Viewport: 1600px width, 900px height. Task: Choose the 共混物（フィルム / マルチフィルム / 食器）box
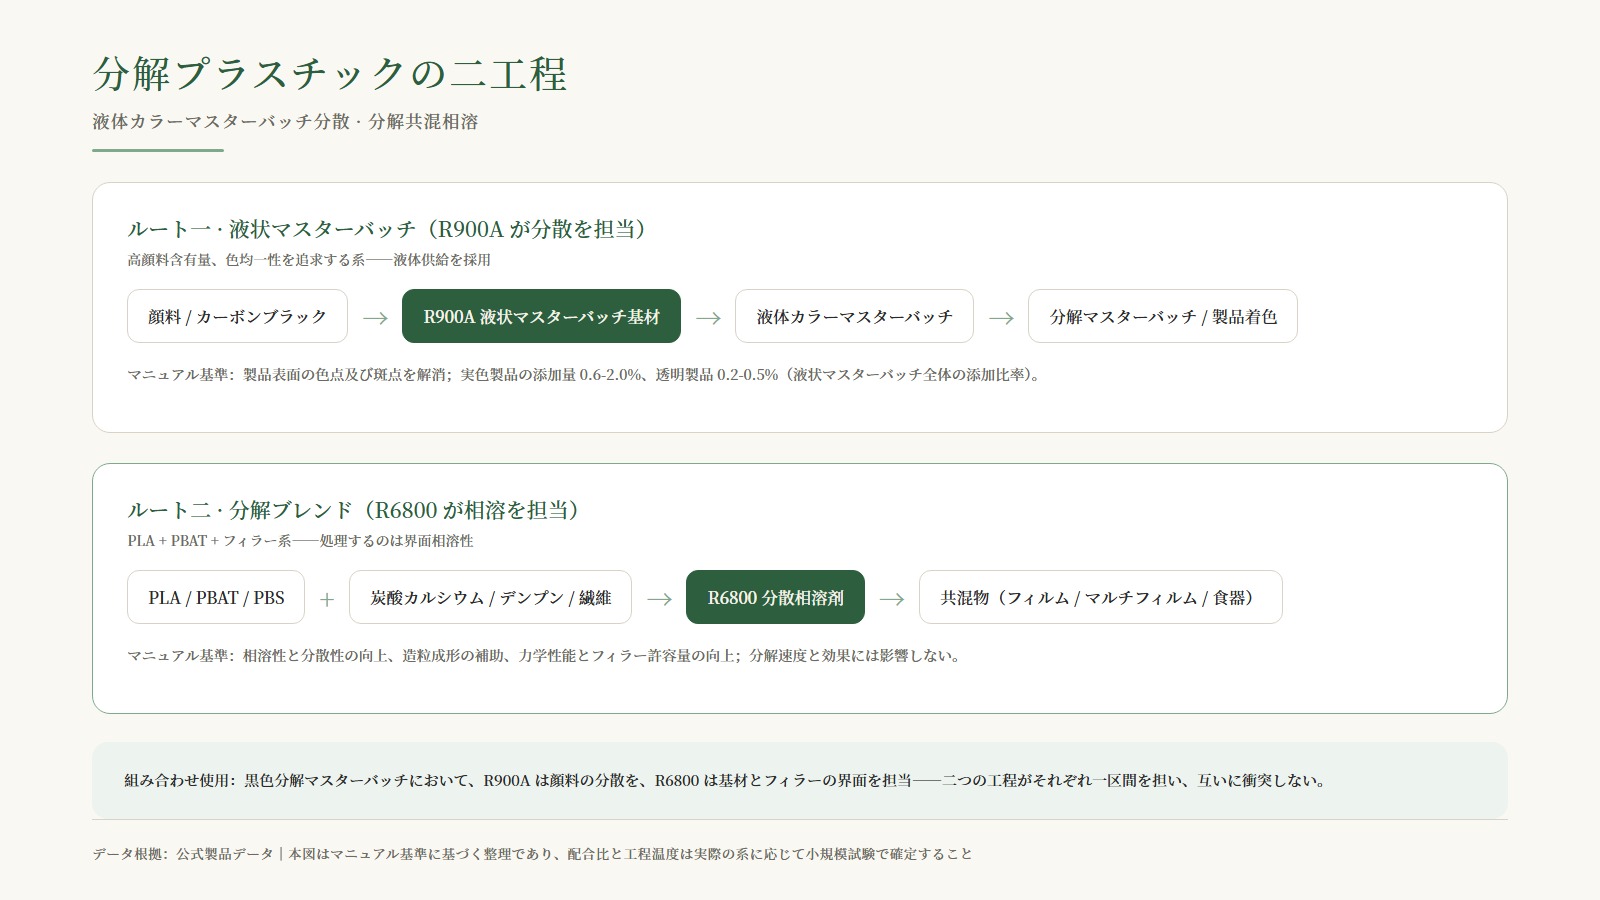click(x=1100, y=597)
